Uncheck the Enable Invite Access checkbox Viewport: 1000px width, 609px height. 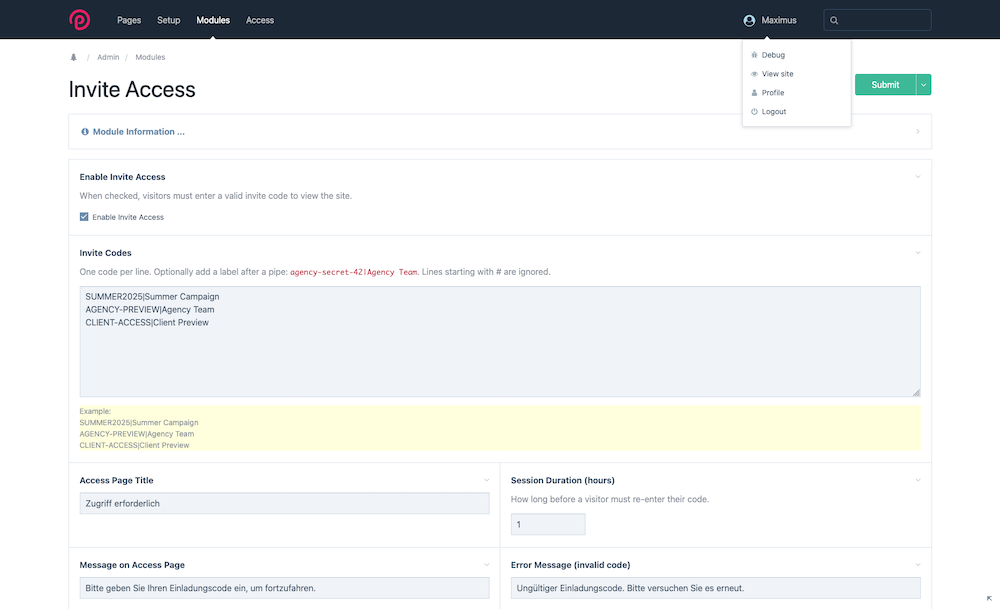click(84, 217)
